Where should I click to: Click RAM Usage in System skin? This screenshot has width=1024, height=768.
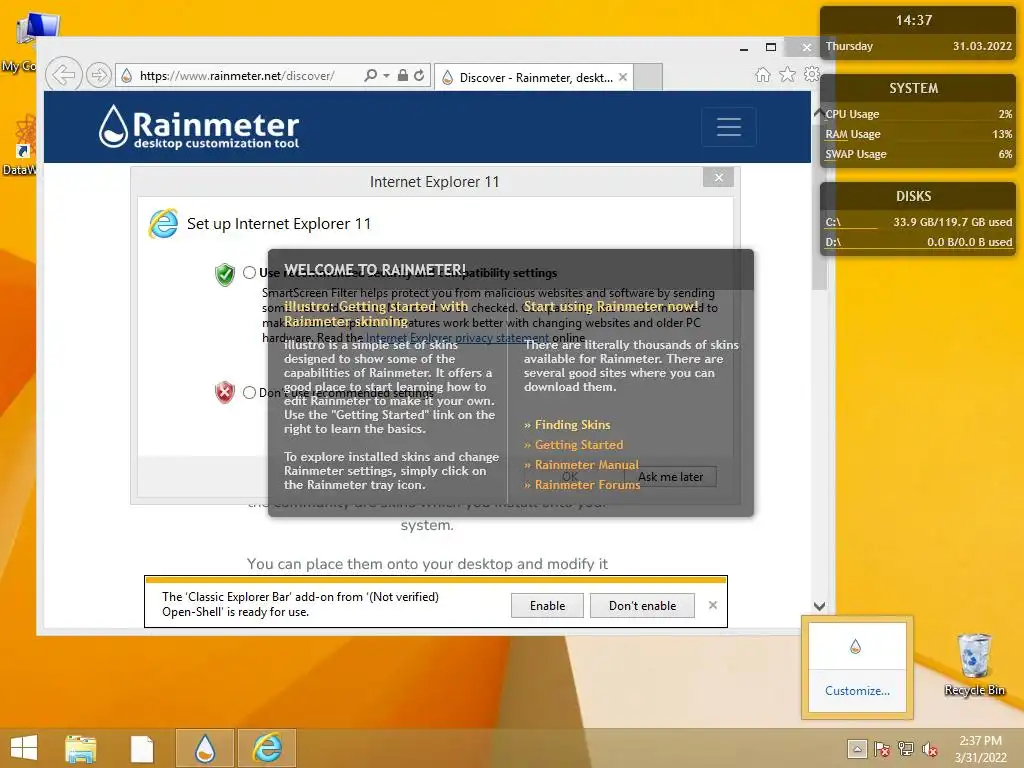[x=918, y=134]
